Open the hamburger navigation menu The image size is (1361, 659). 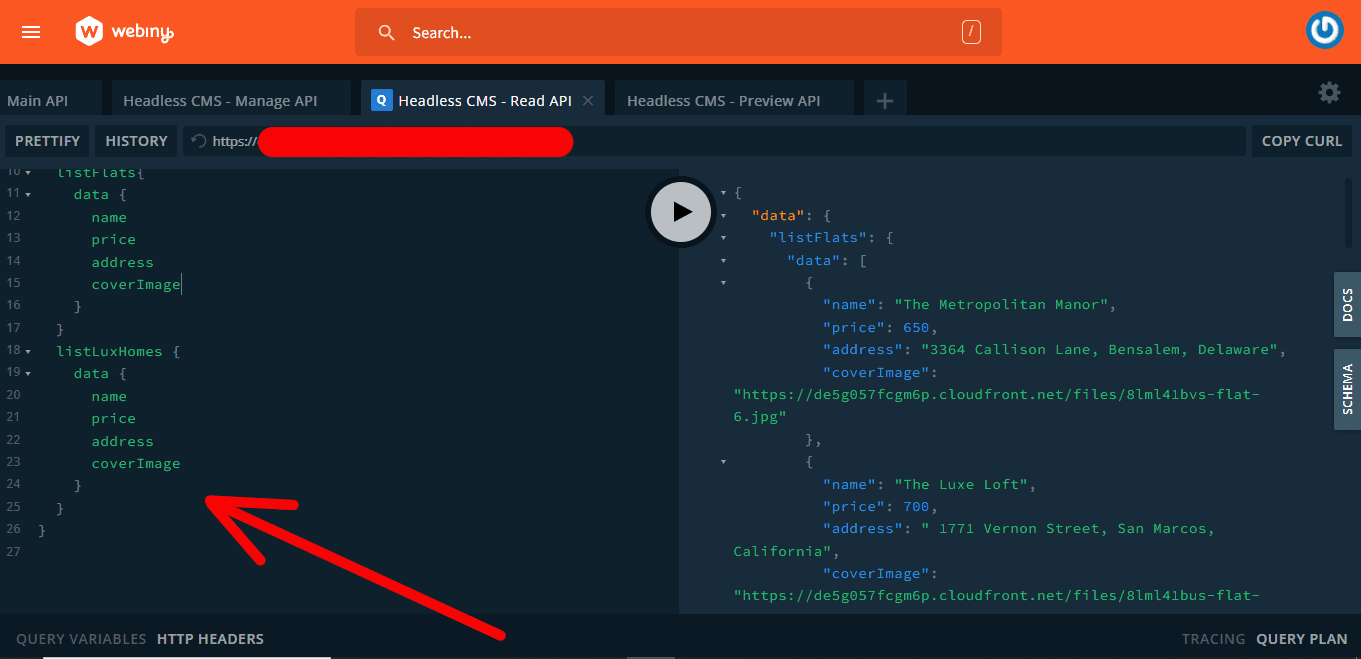click(x=30, y=31)
